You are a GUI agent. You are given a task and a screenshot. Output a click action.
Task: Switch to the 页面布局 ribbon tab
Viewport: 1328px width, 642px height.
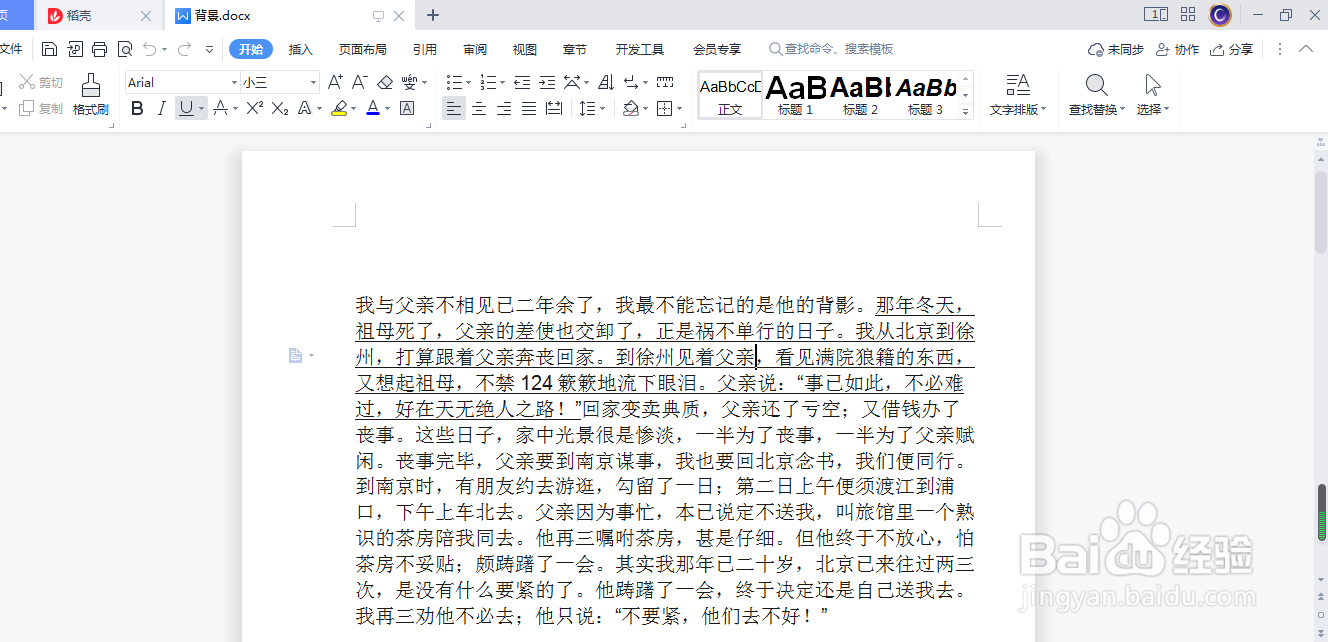[x=363, y=49]
